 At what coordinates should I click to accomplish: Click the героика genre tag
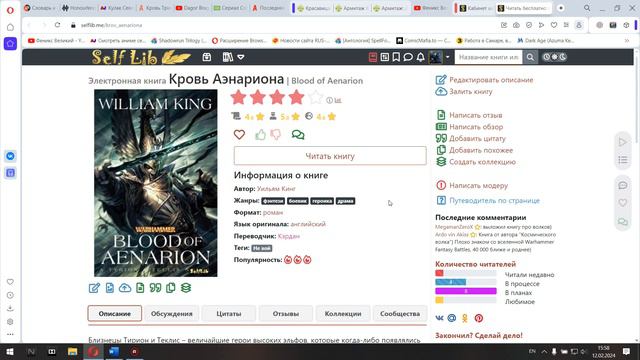(322, 201)
